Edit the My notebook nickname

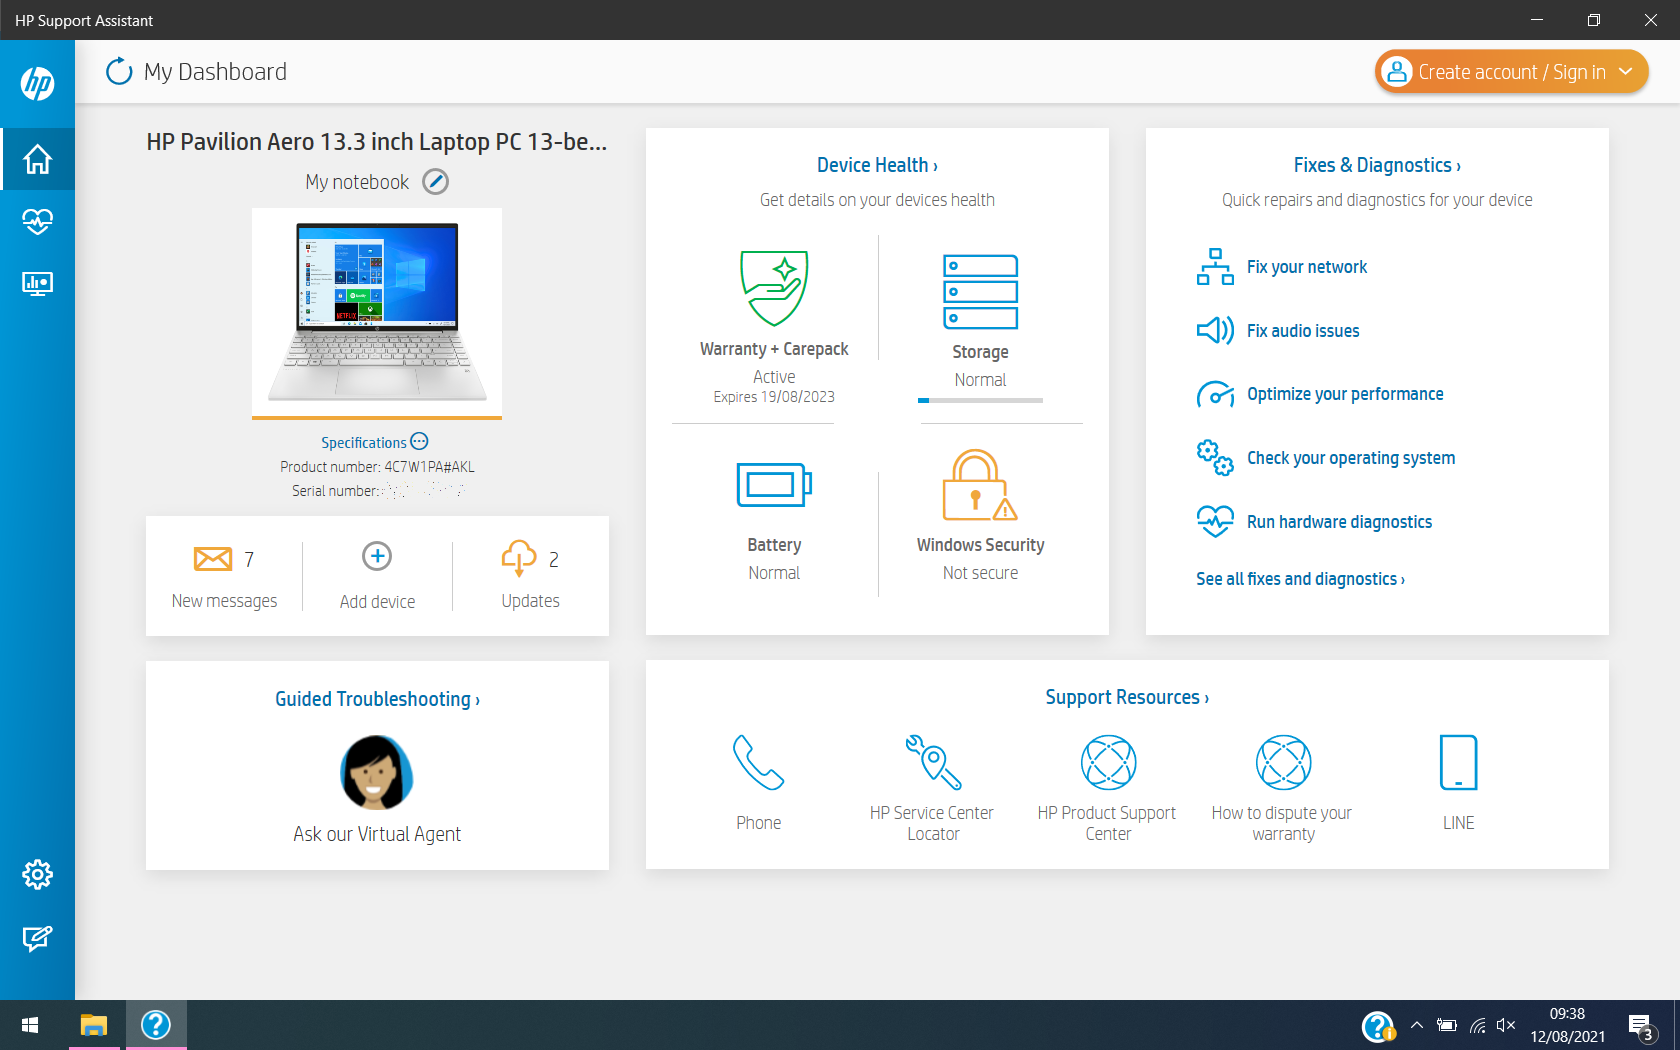435,182
